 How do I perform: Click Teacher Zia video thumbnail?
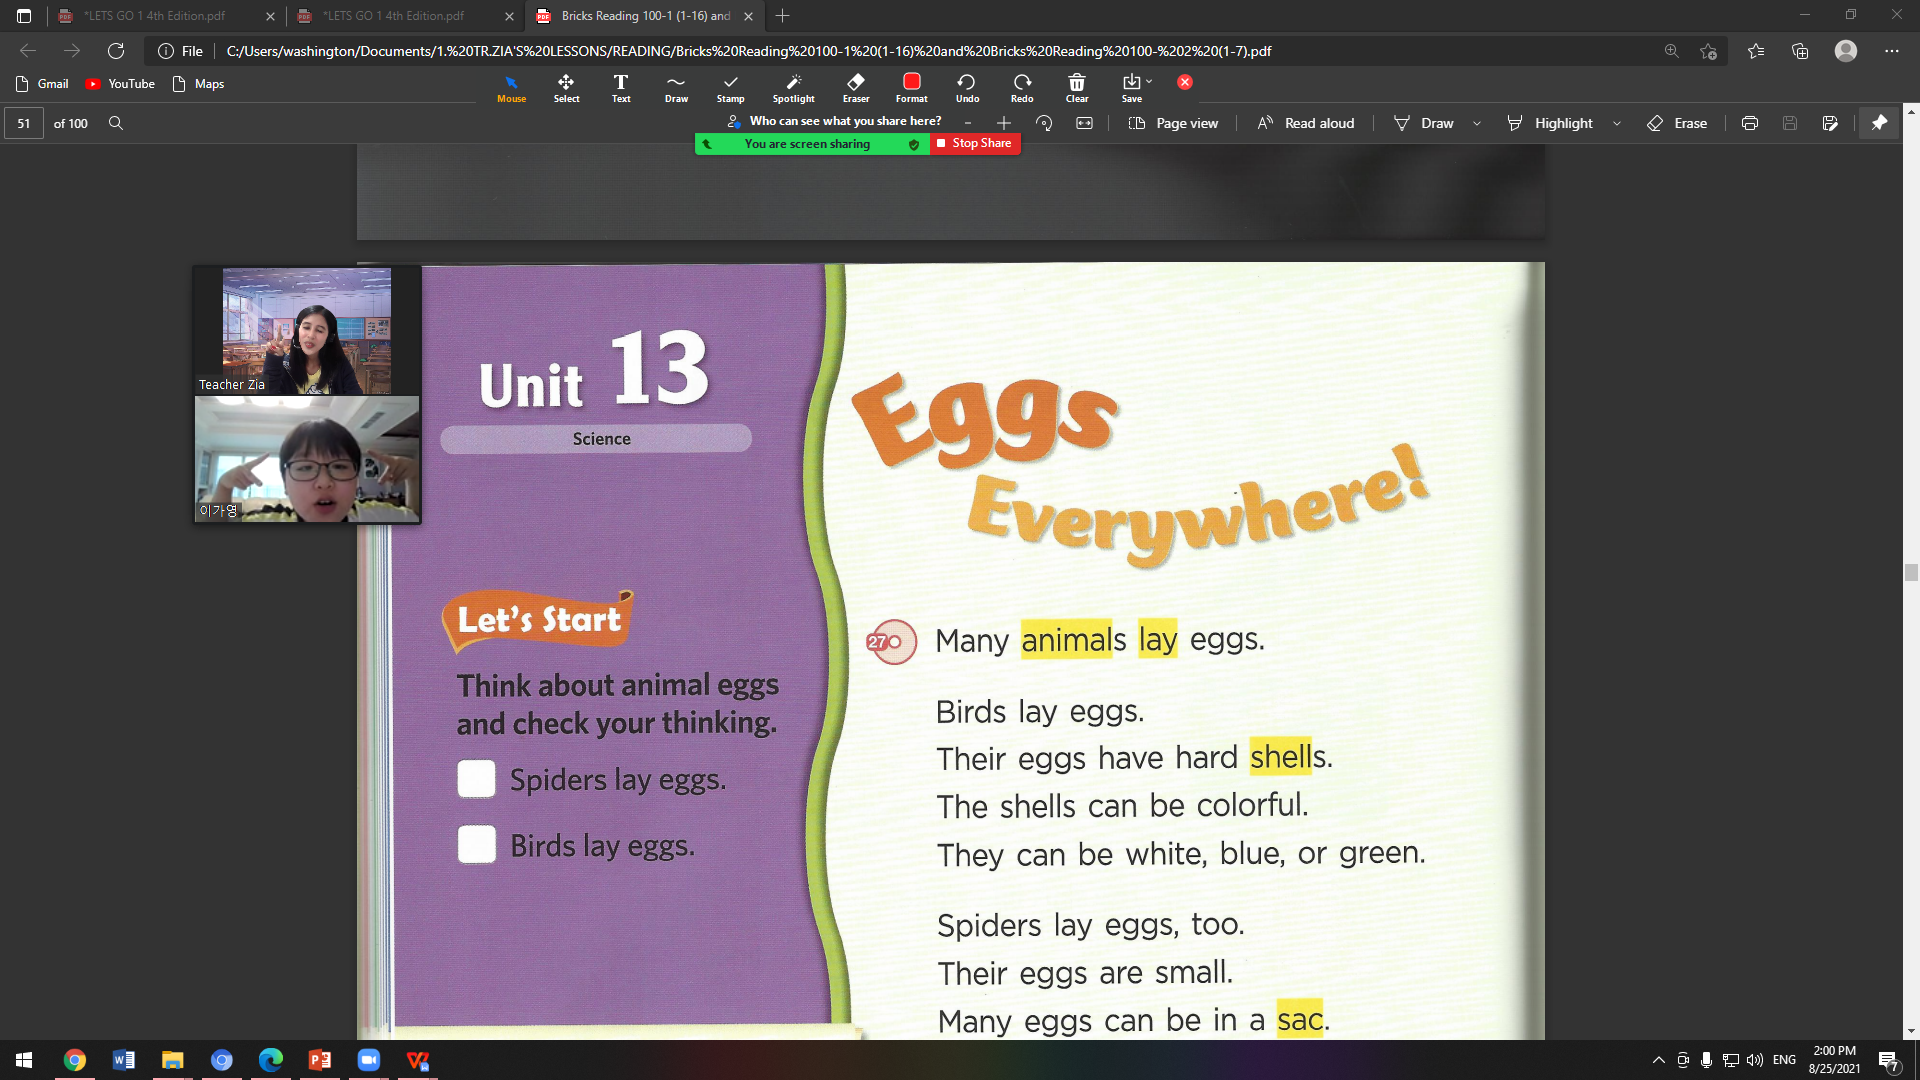[x=307, y=331]
